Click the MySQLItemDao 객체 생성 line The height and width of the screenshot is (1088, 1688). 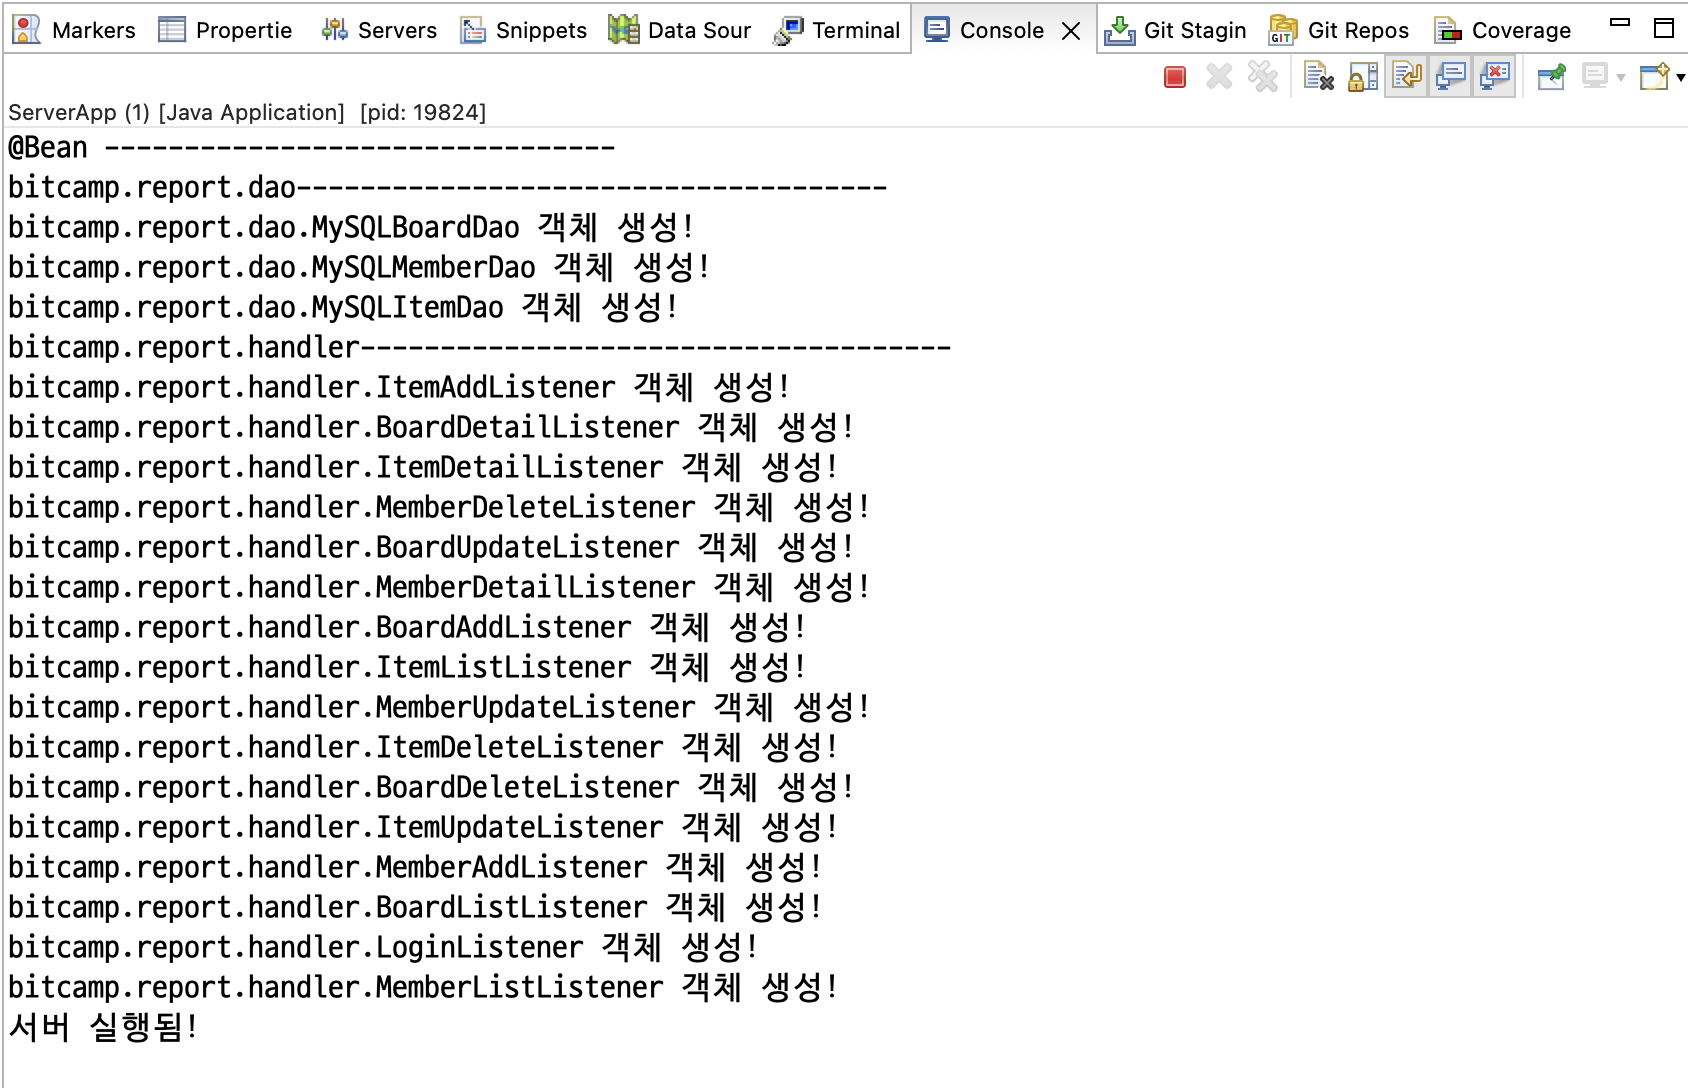click(343, 307)
